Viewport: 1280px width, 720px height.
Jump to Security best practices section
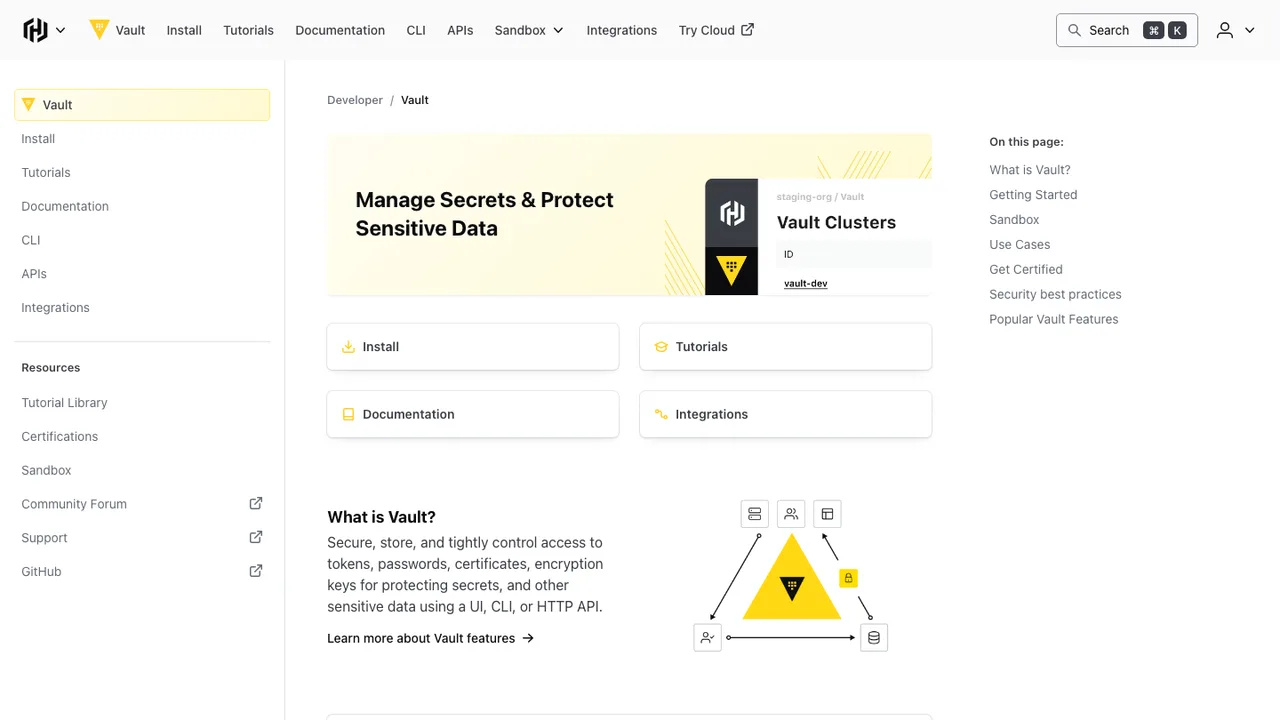coord(1055,295)
